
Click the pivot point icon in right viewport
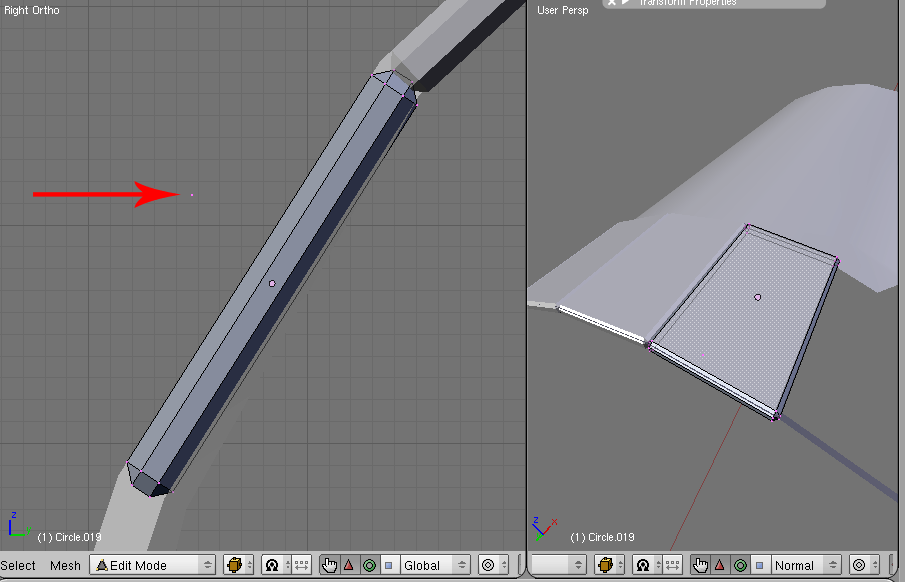[x=641, y=565]
